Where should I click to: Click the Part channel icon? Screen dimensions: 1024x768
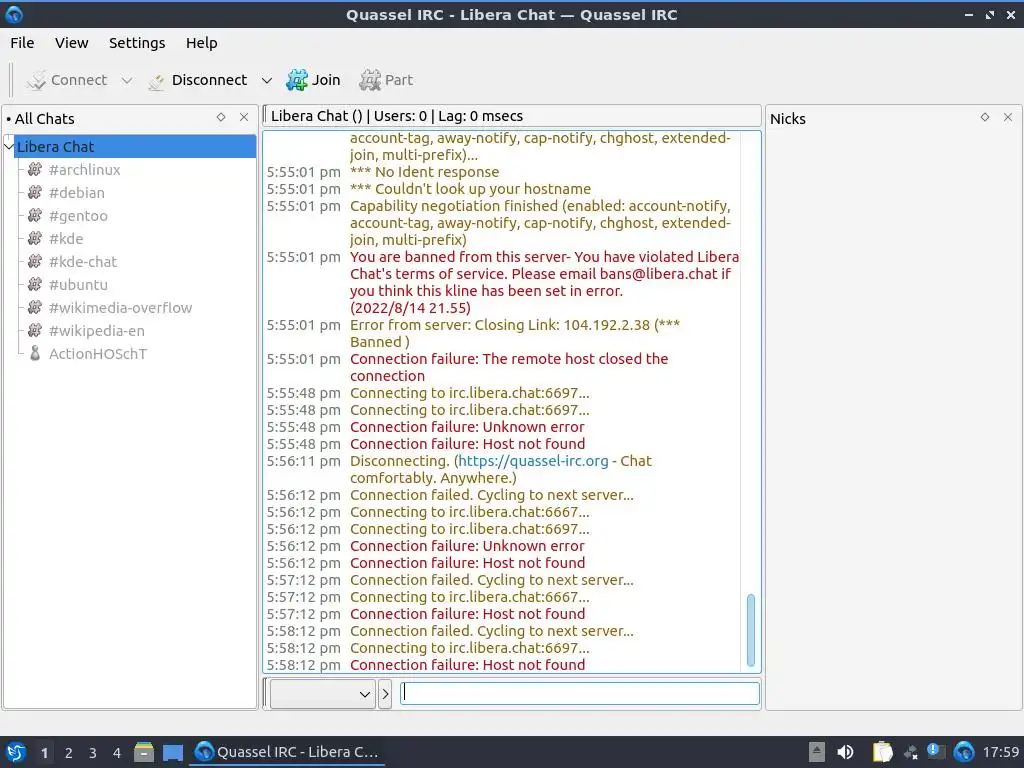point(370,80)
